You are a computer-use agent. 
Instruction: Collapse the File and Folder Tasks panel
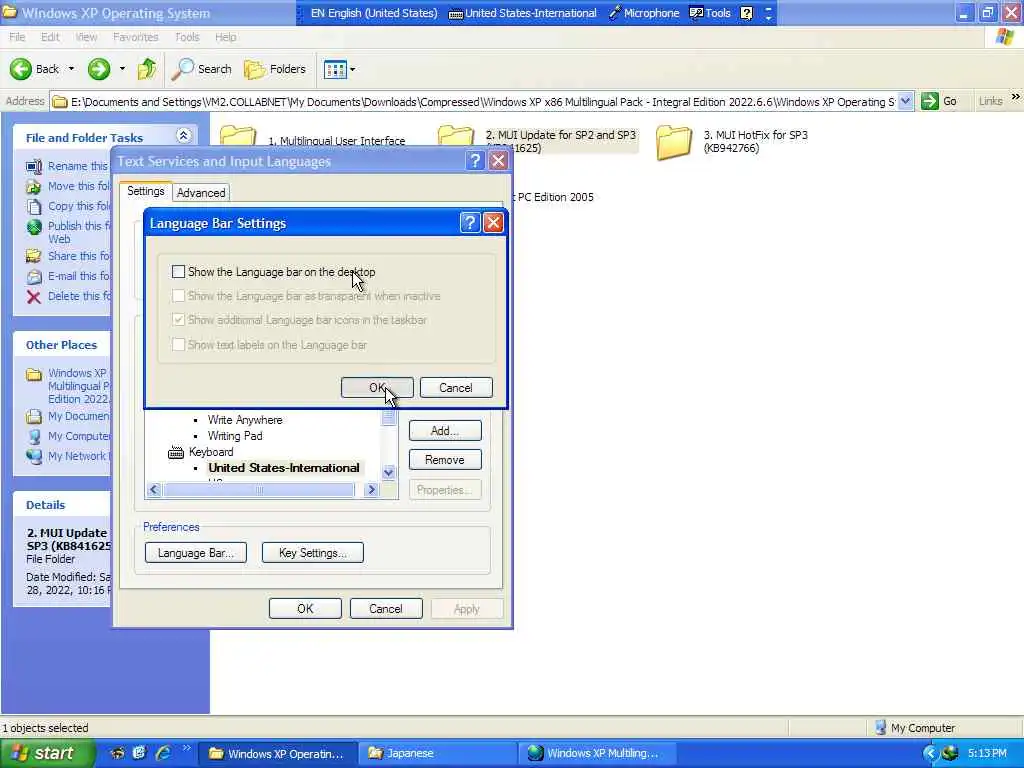(184, 136)
